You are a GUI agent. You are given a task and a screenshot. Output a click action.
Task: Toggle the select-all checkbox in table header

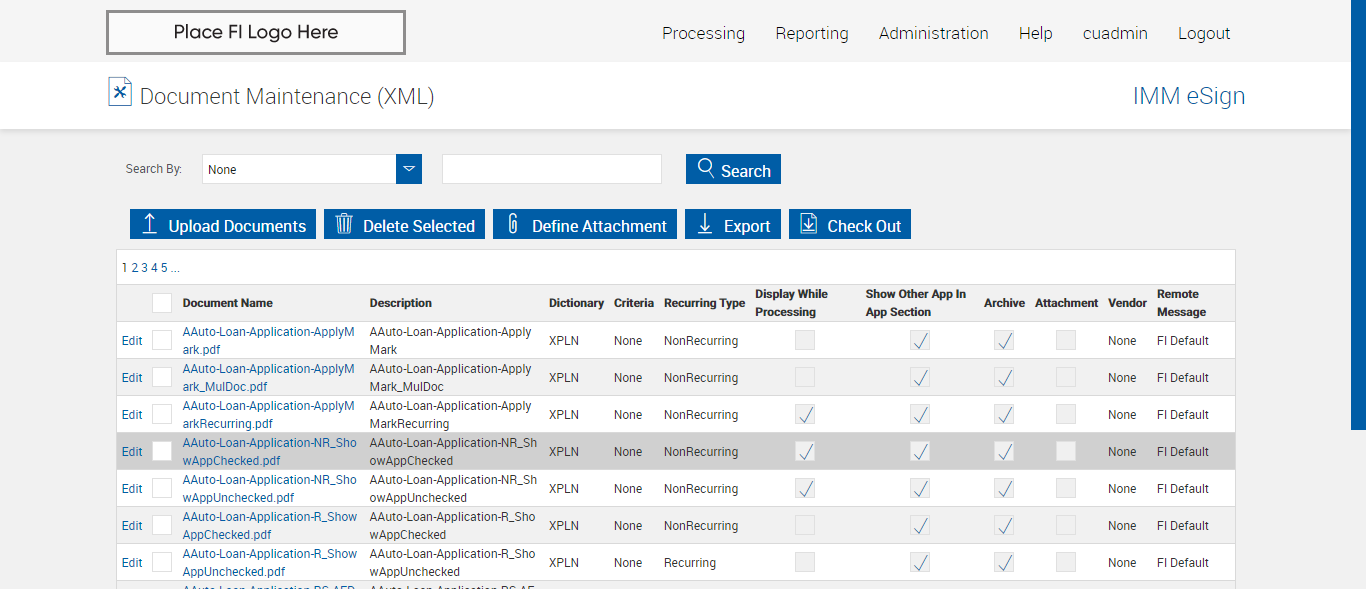(x=162, y=303)
